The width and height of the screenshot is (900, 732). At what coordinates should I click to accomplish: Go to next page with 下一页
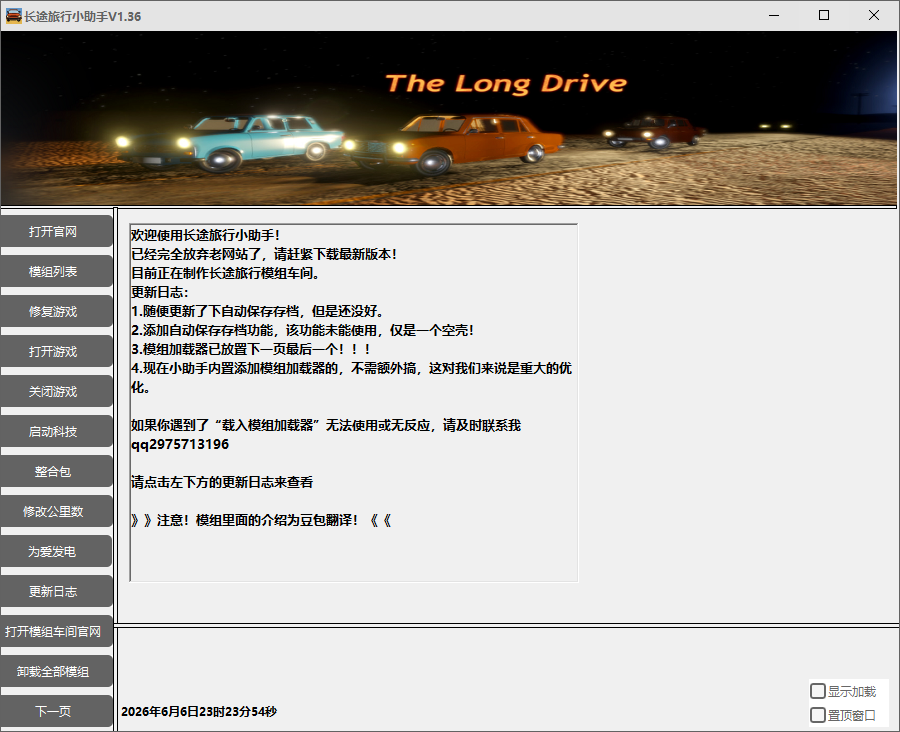56,711
